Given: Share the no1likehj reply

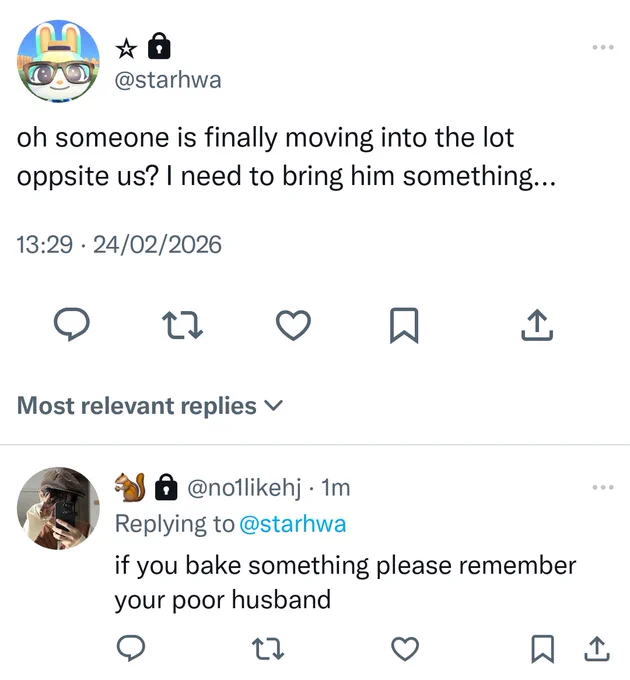Looking at the screenshot, I should (597, 648).
